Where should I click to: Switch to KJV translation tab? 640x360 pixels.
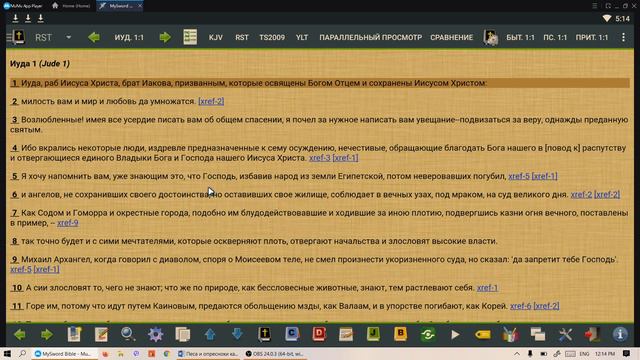tap(216, 37)
